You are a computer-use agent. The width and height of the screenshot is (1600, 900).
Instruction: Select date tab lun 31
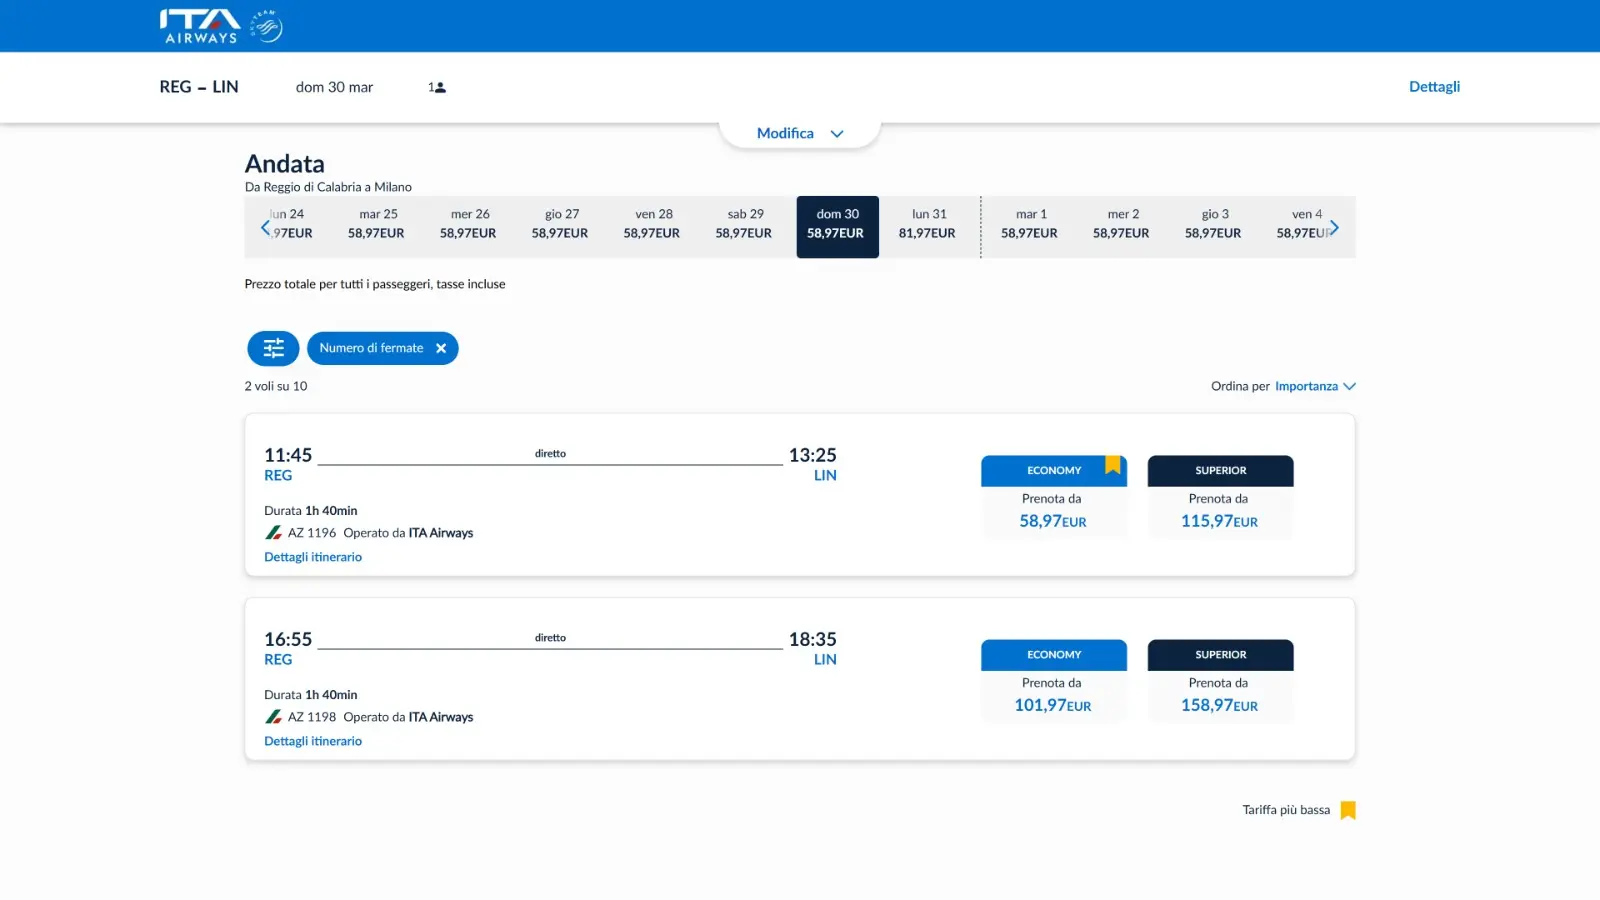(927, 224)
